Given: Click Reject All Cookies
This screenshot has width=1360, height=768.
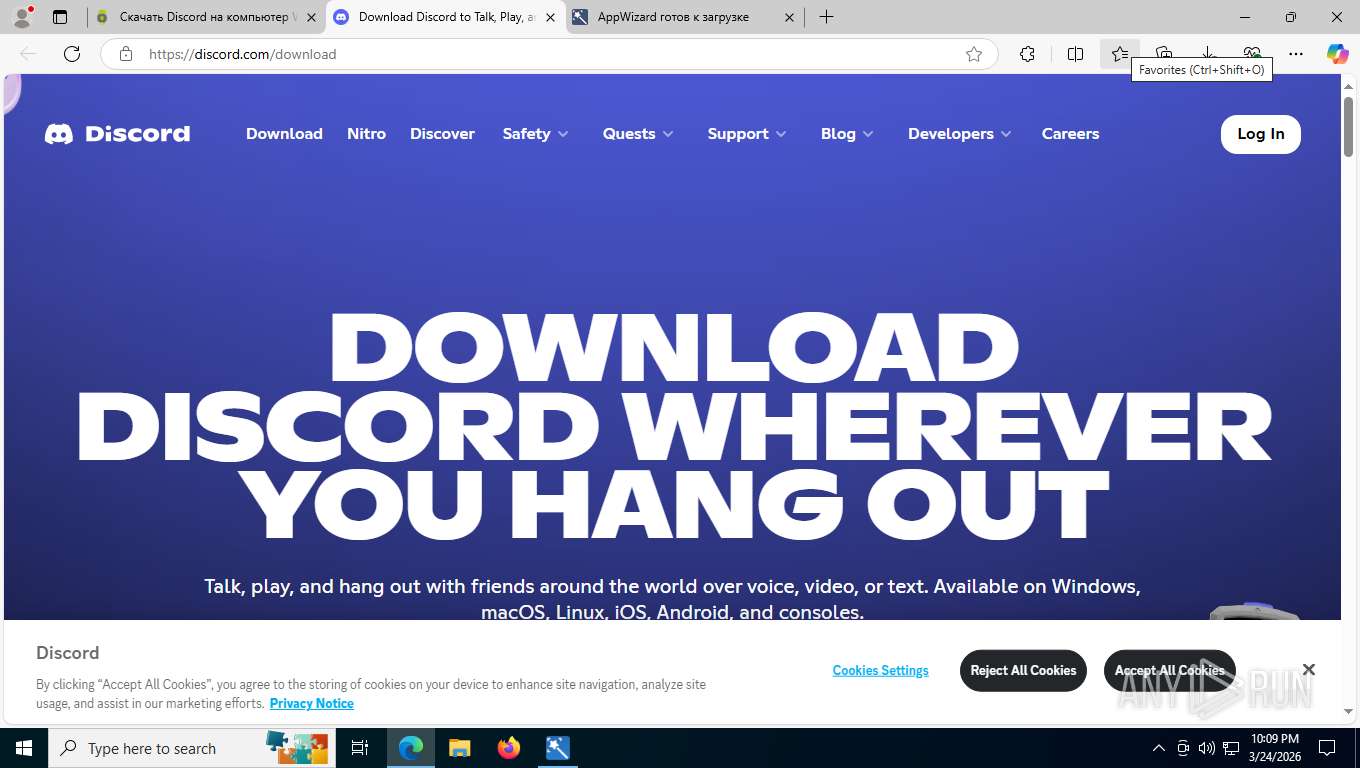Looking at the screenshot, I should click(1023, 670).
